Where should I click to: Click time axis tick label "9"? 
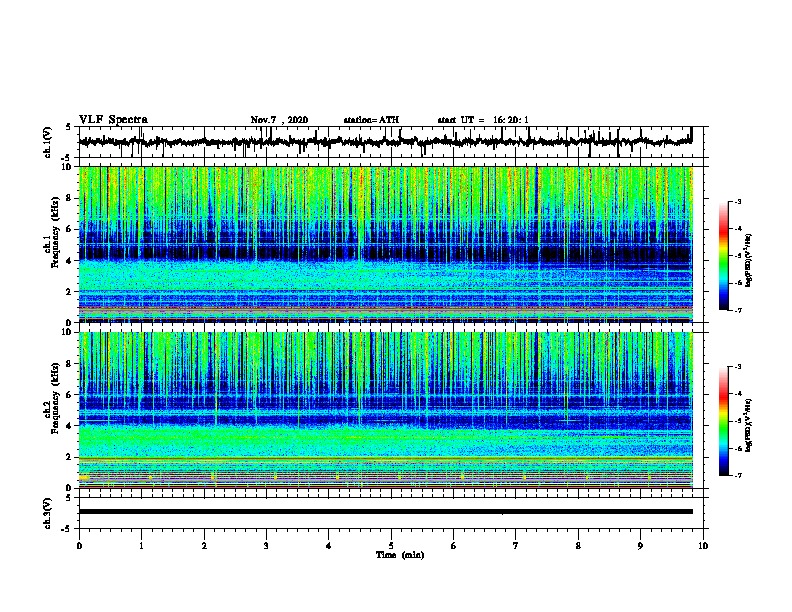click(x=640, y=546)
